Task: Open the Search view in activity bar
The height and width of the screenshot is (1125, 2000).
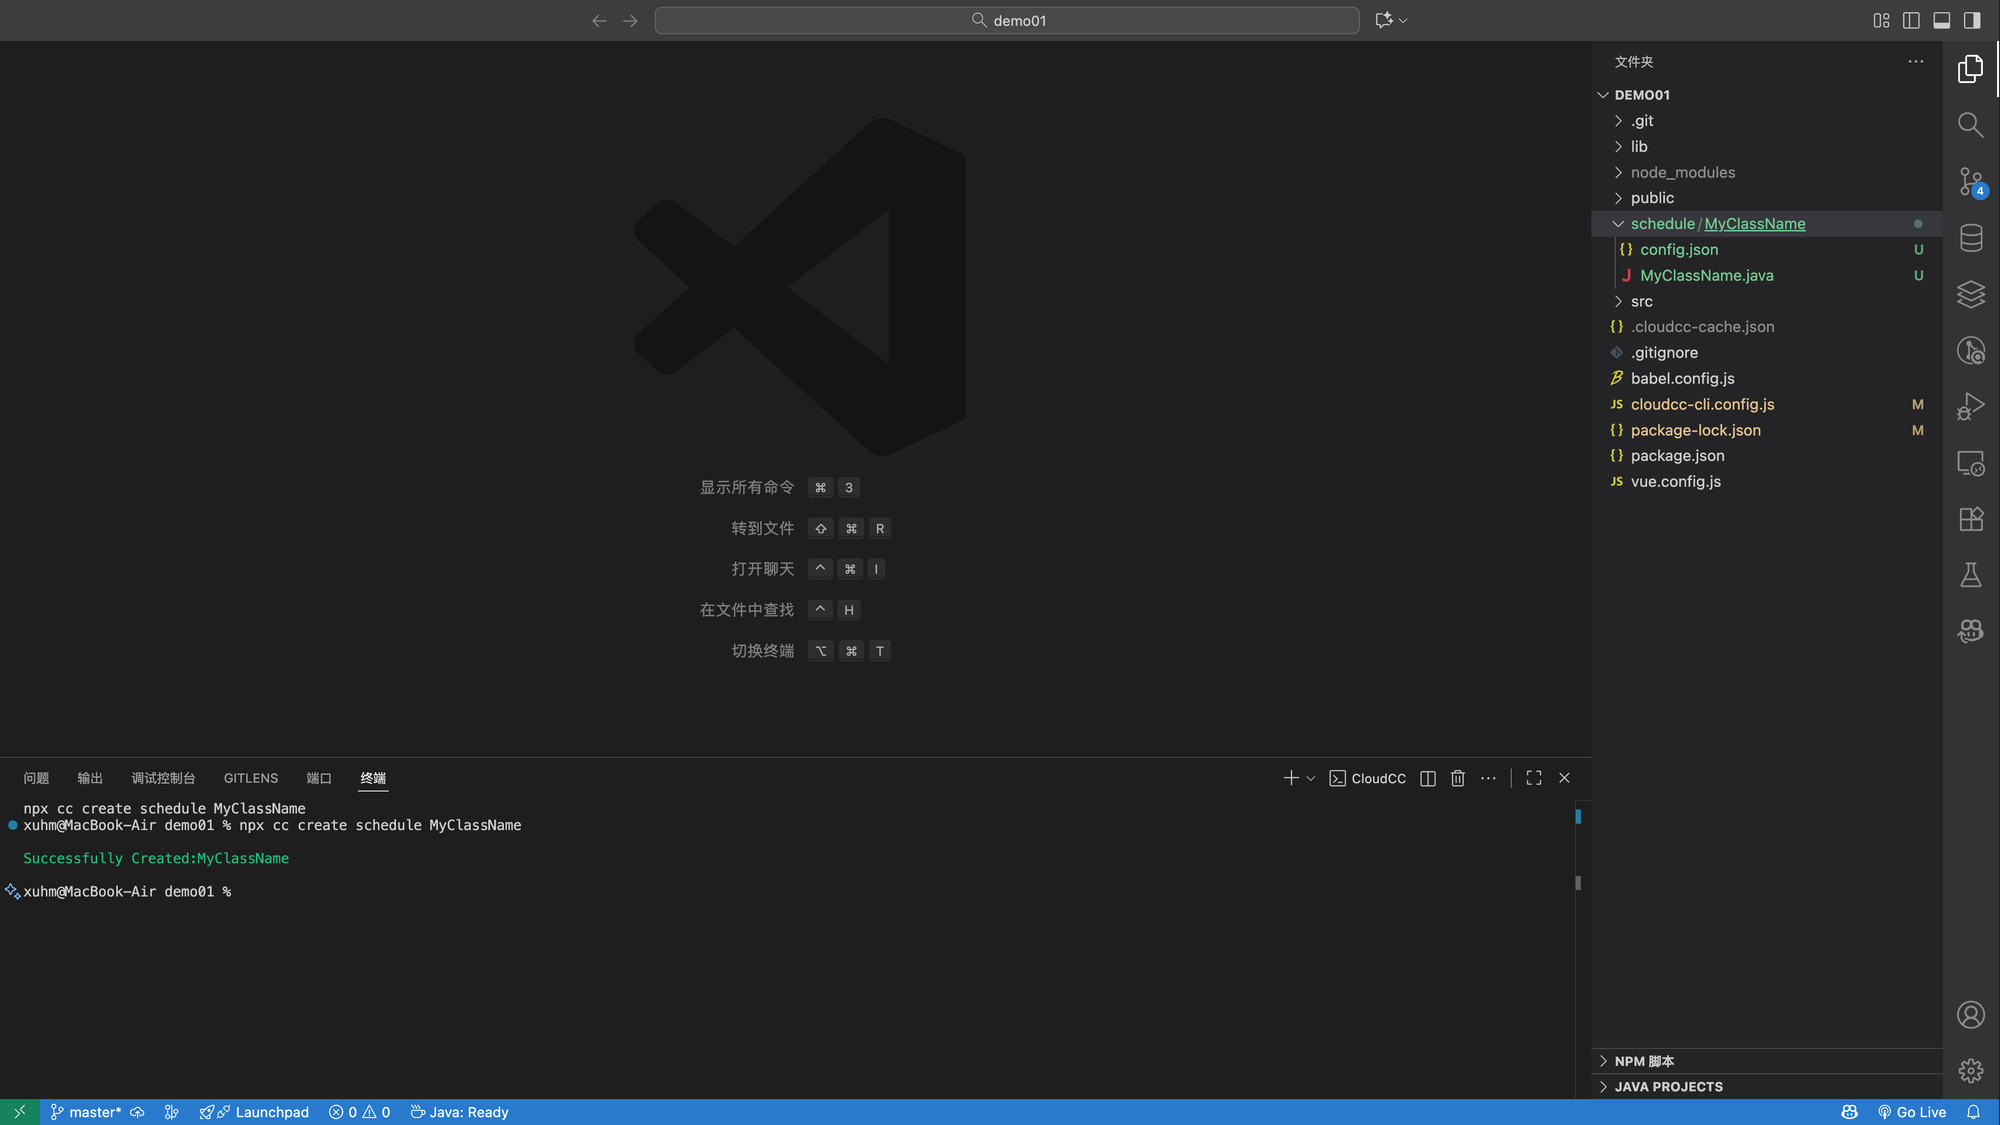Action: pyautogui.click(x=1970, y=125)
